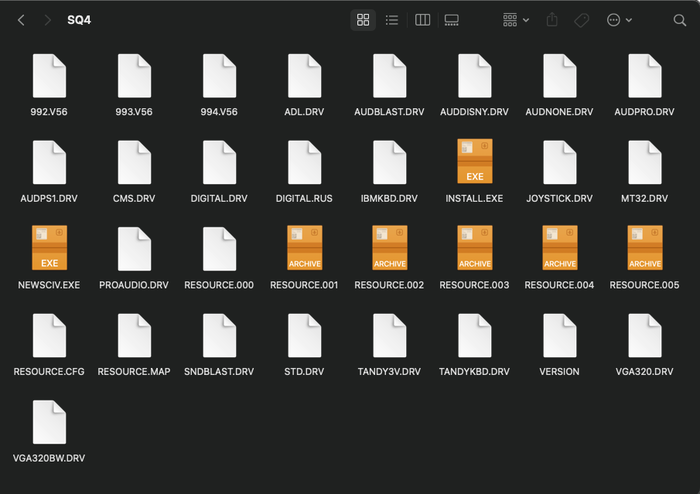Open the Finder search
The width and height of the screenshot is (700, 494).
click(680, 20)
